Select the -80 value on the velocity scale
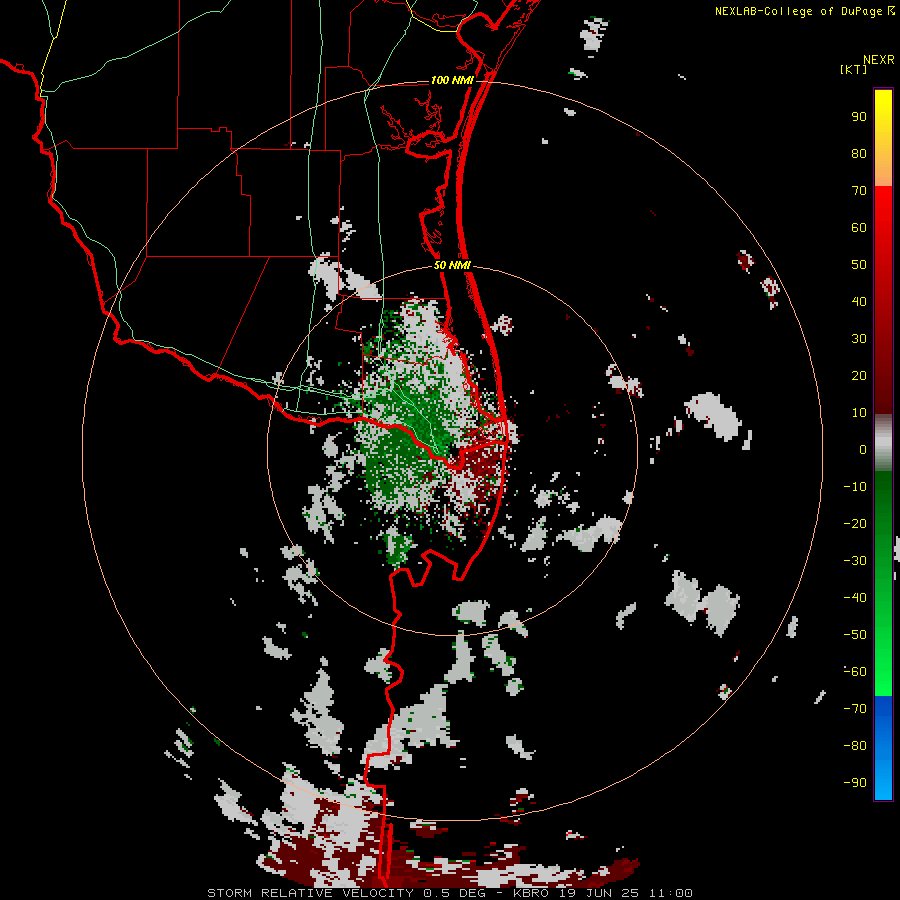This screenshot has width=900, height=900. click(855, 746)
